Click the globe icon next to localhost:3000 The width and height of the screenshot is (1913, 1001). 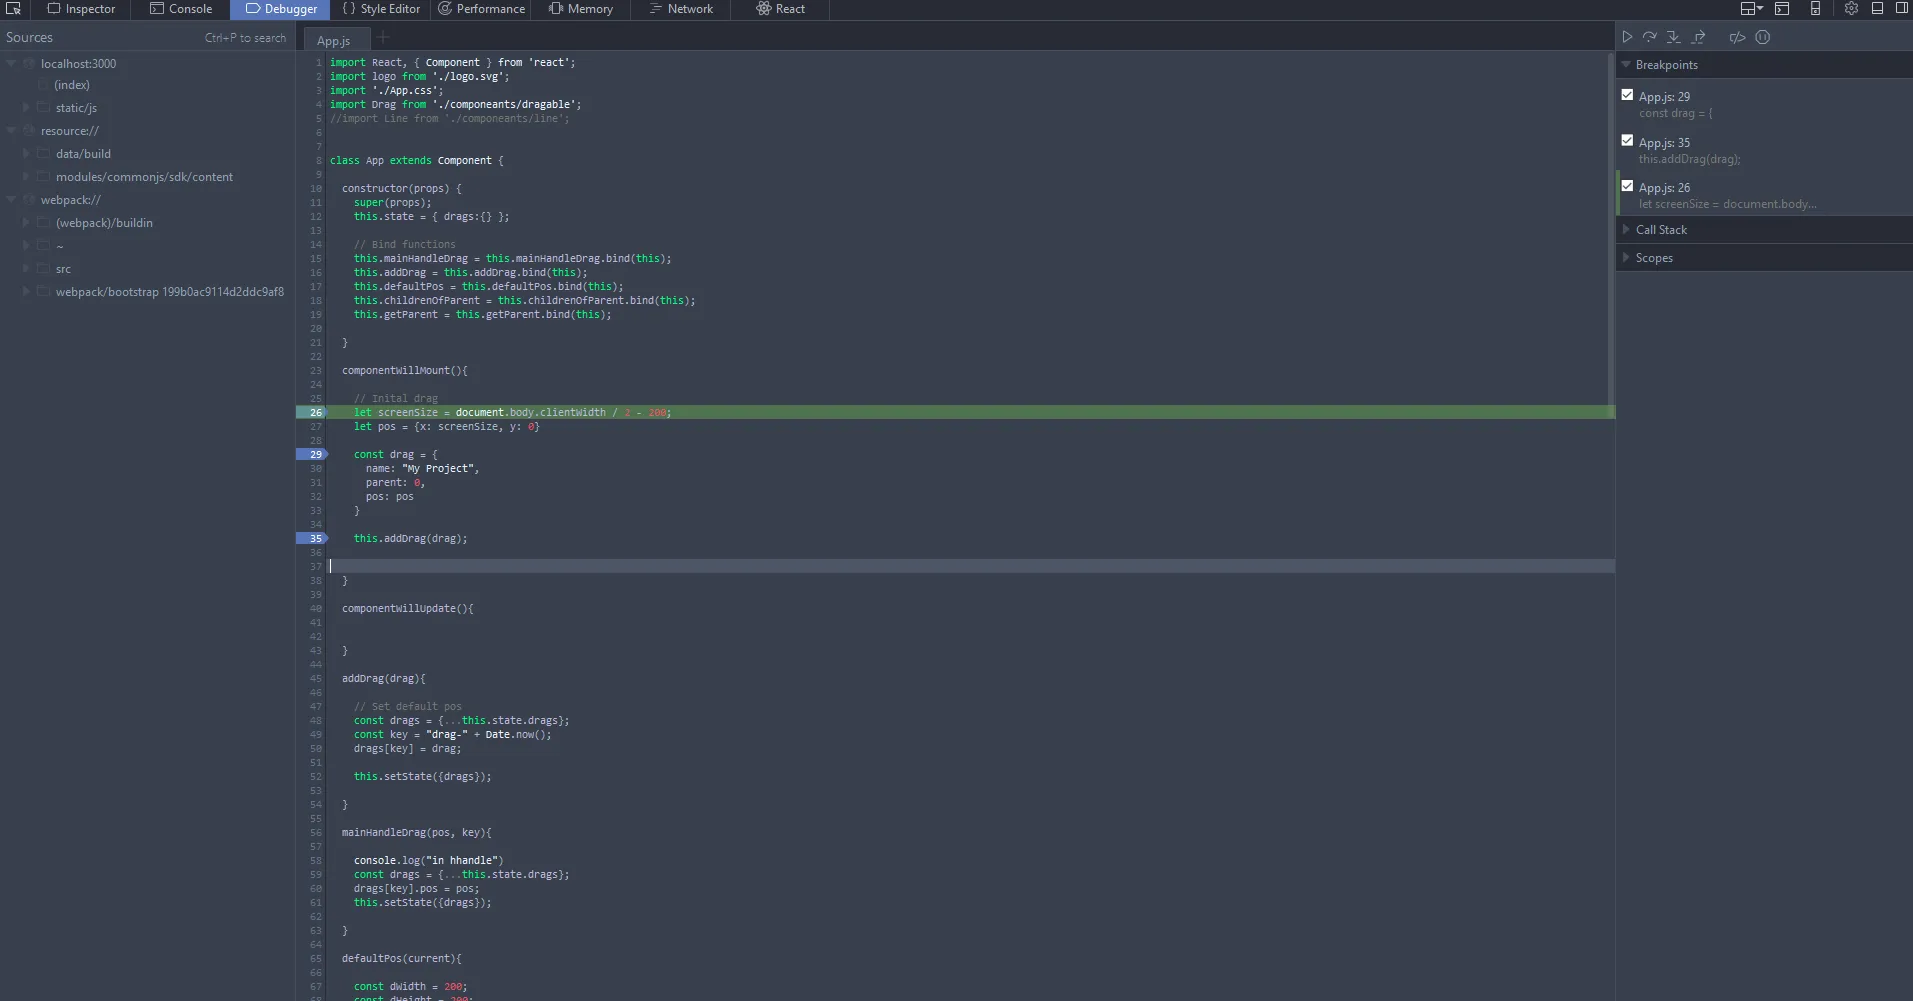[x=30, y=63]
